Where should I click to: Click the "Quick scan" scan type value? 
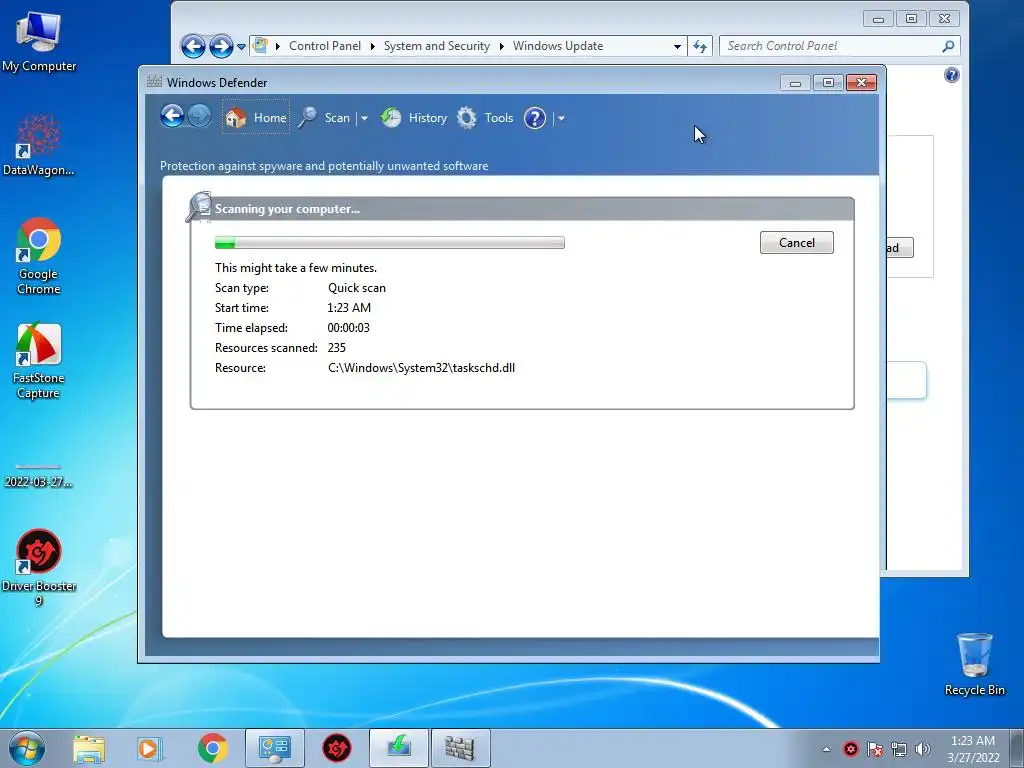point(357,288)
